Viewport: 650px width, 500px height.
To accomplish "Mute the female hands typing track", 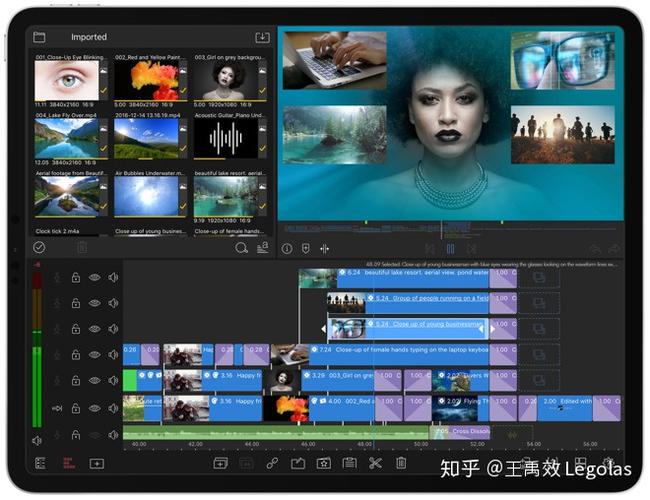I will tap(113, 354).
